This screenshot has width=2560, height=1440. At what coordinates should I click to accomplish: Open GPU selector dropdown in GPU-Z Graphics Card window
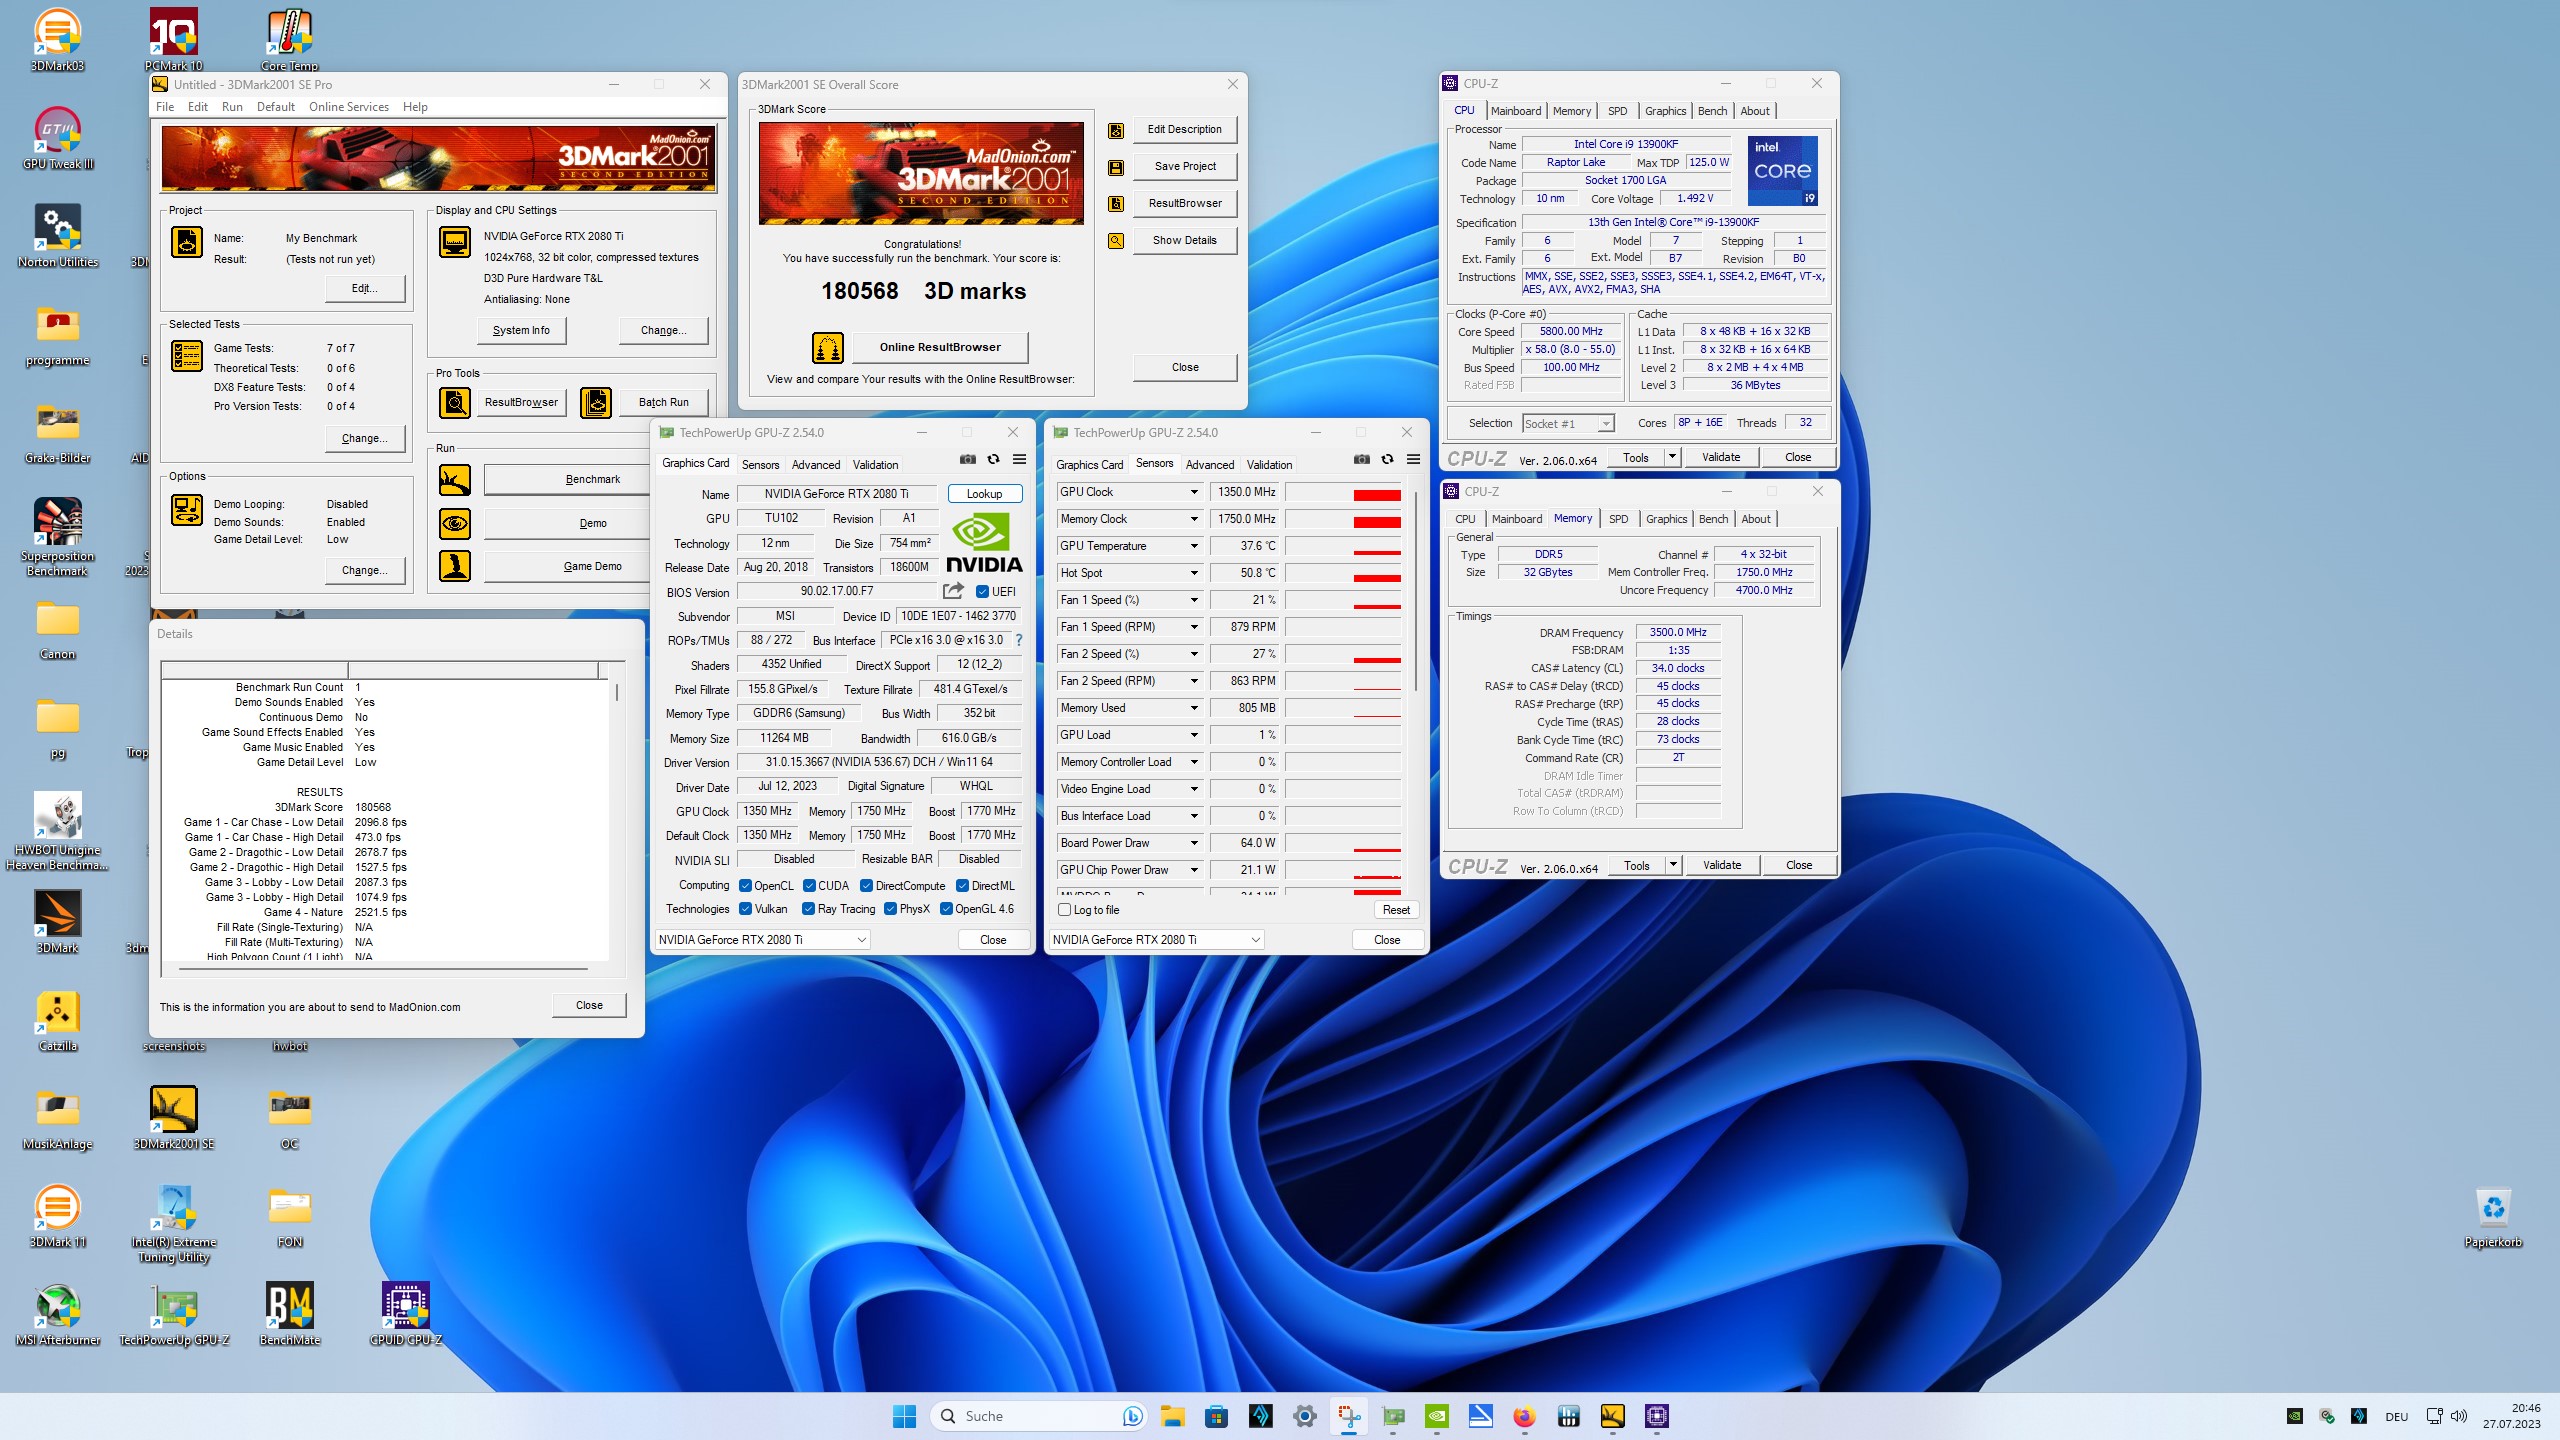(x=762, y=940)
